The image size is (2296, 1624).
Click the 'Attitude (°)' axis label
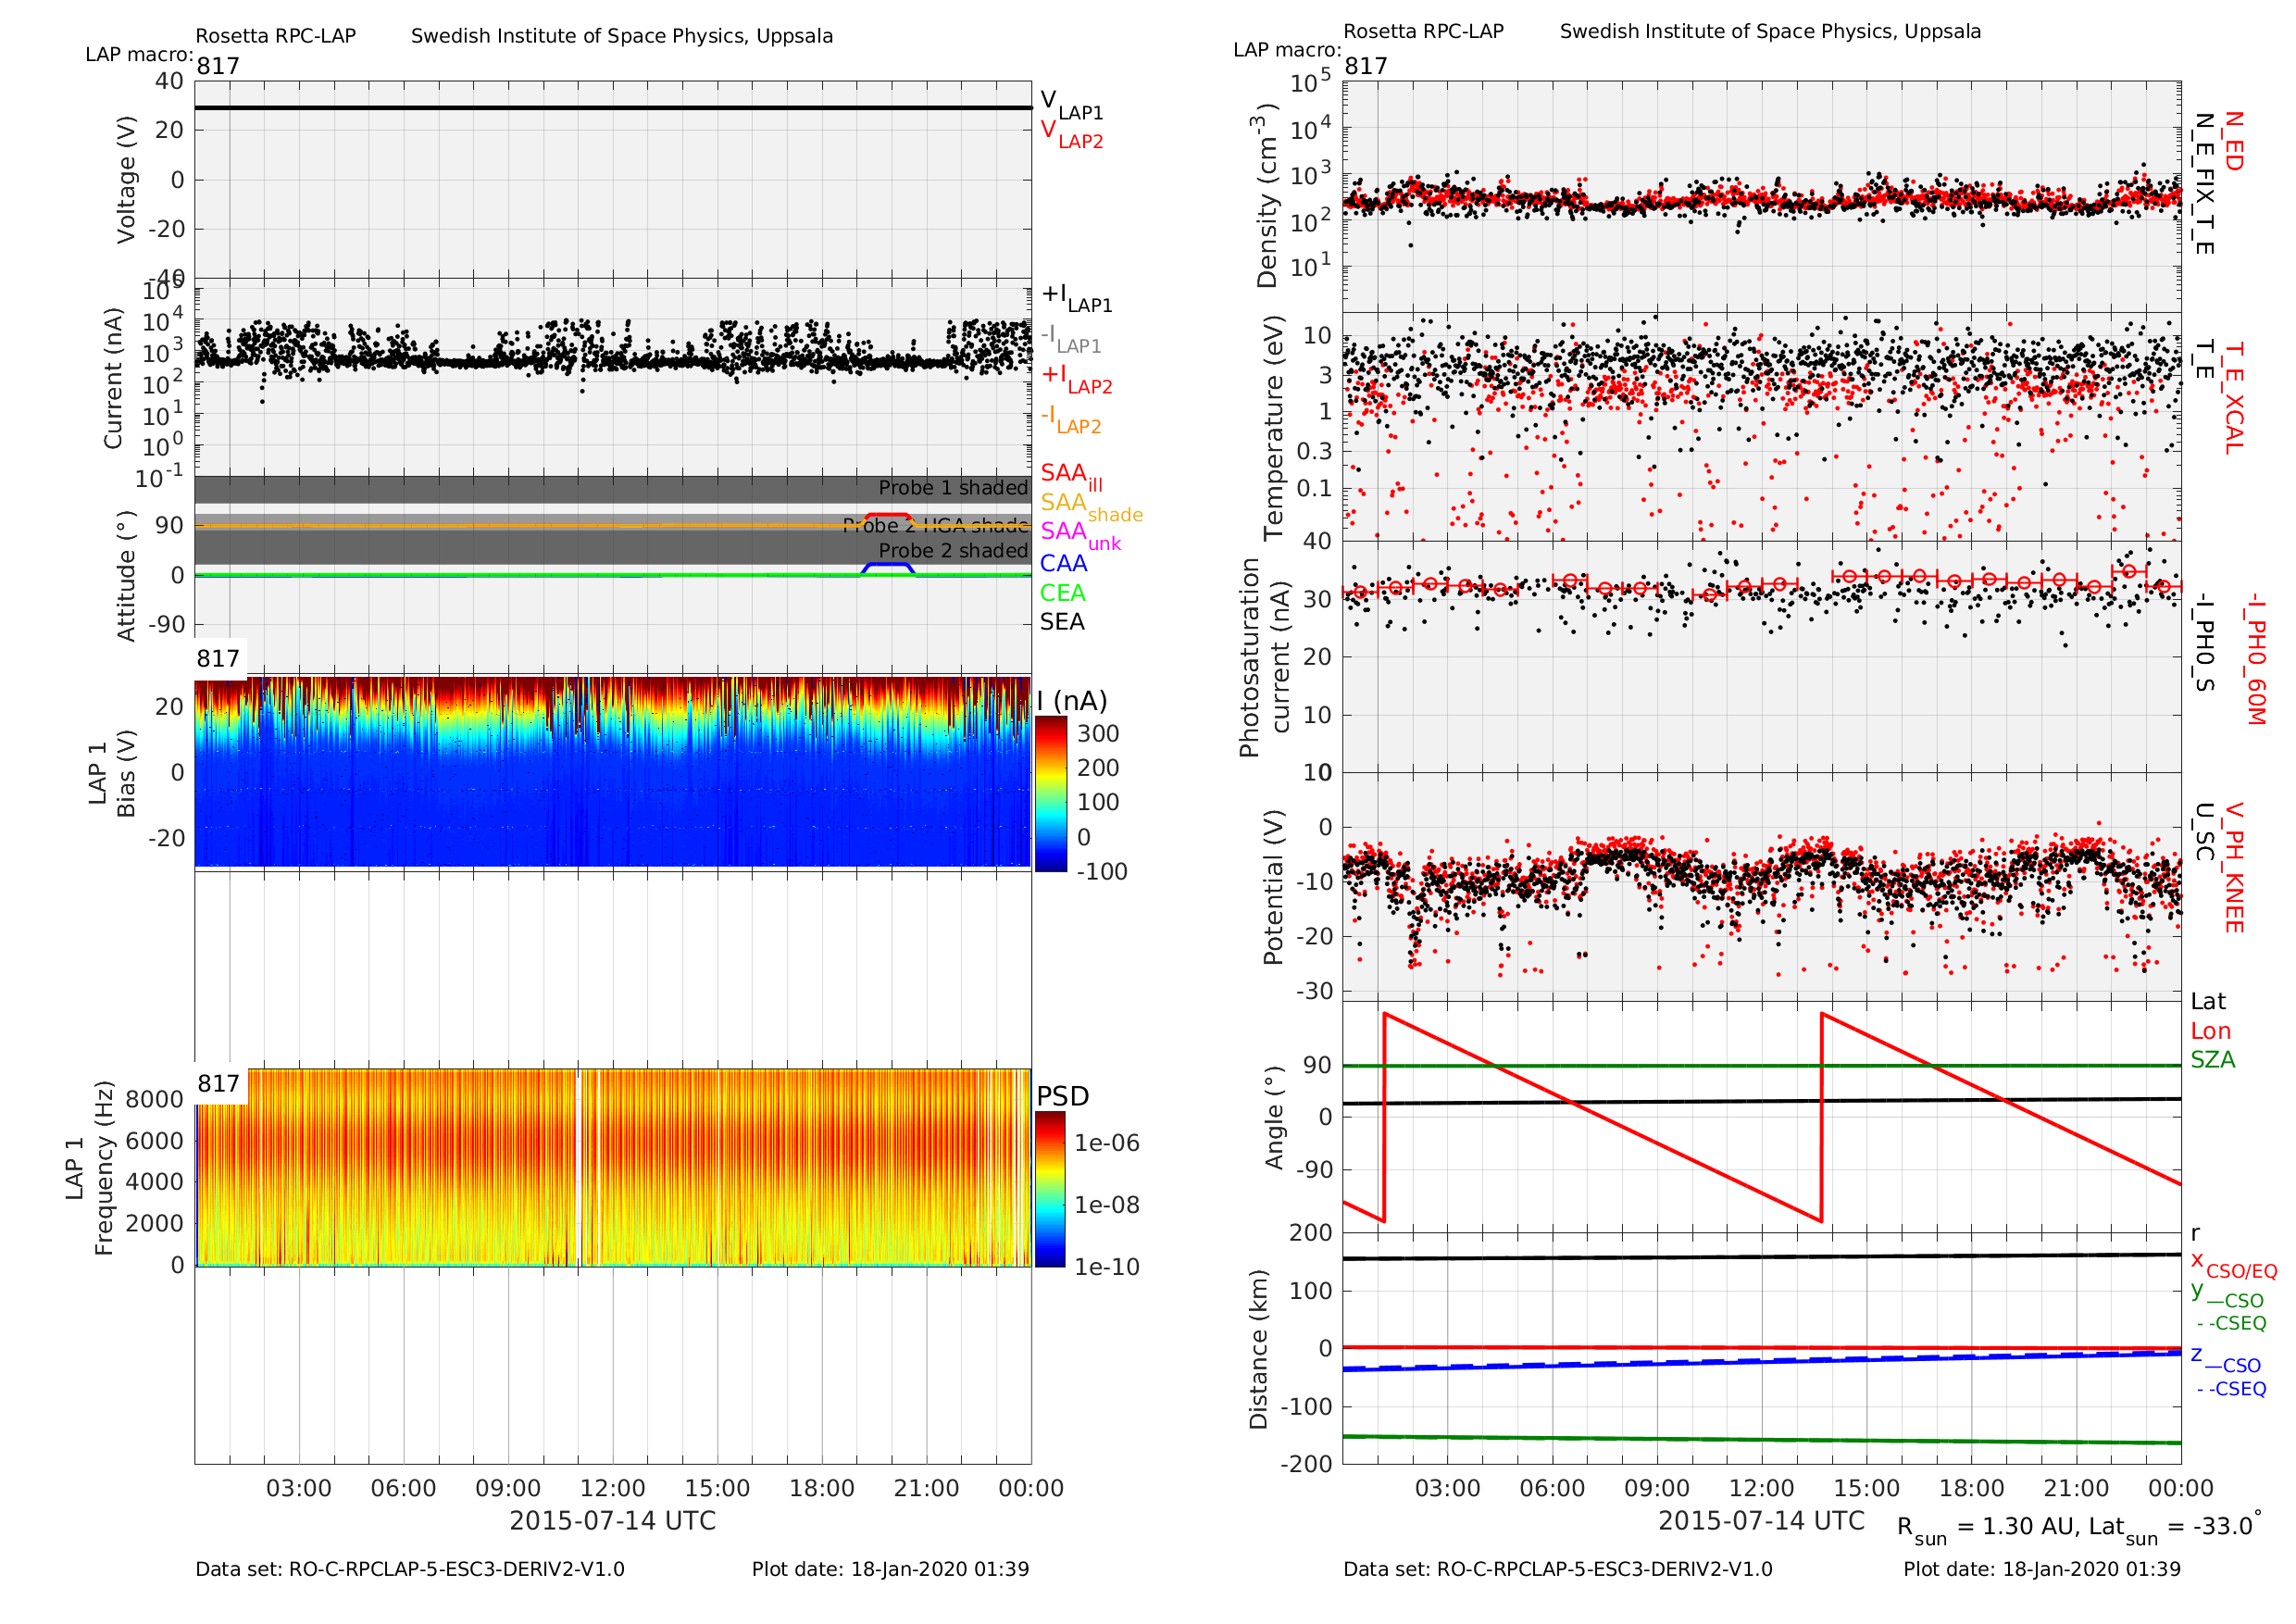click(125, 576)
